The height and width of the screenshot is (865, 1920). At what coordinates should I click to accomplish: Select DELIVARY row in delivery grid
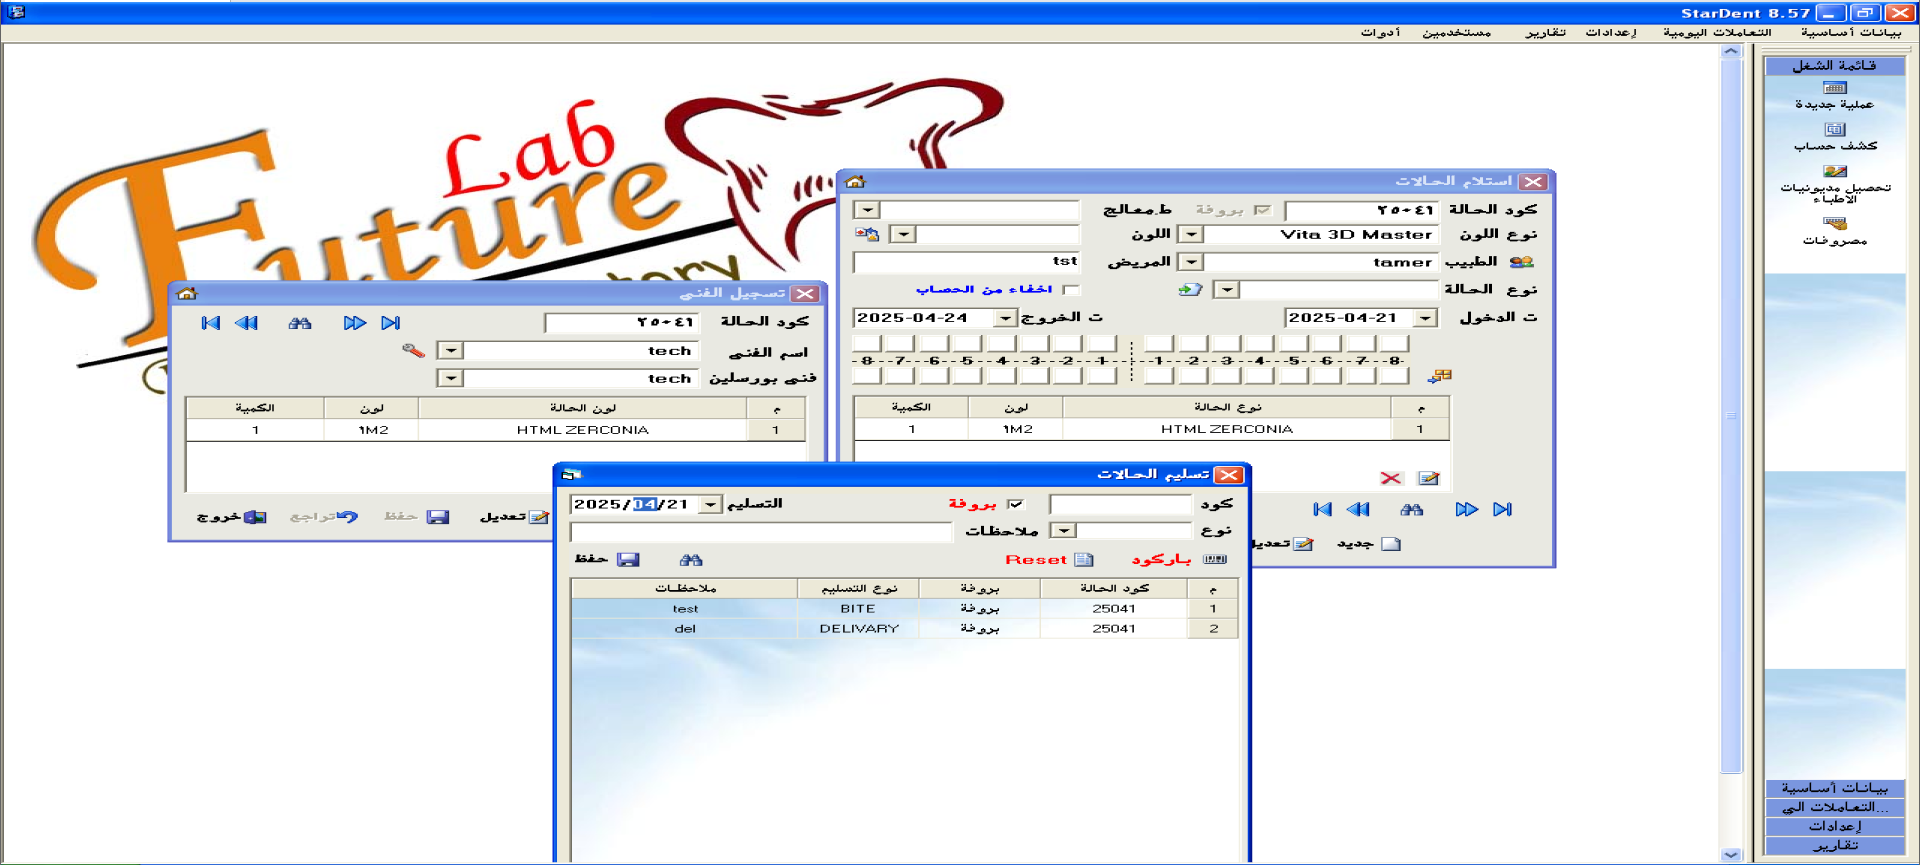(904, 628)
